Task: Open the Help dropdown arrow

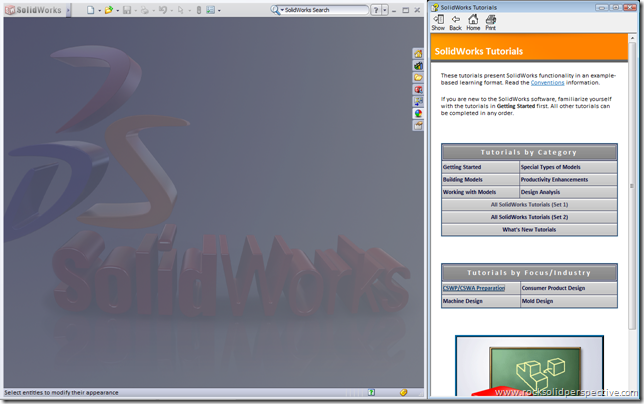Action: point(385,10)
